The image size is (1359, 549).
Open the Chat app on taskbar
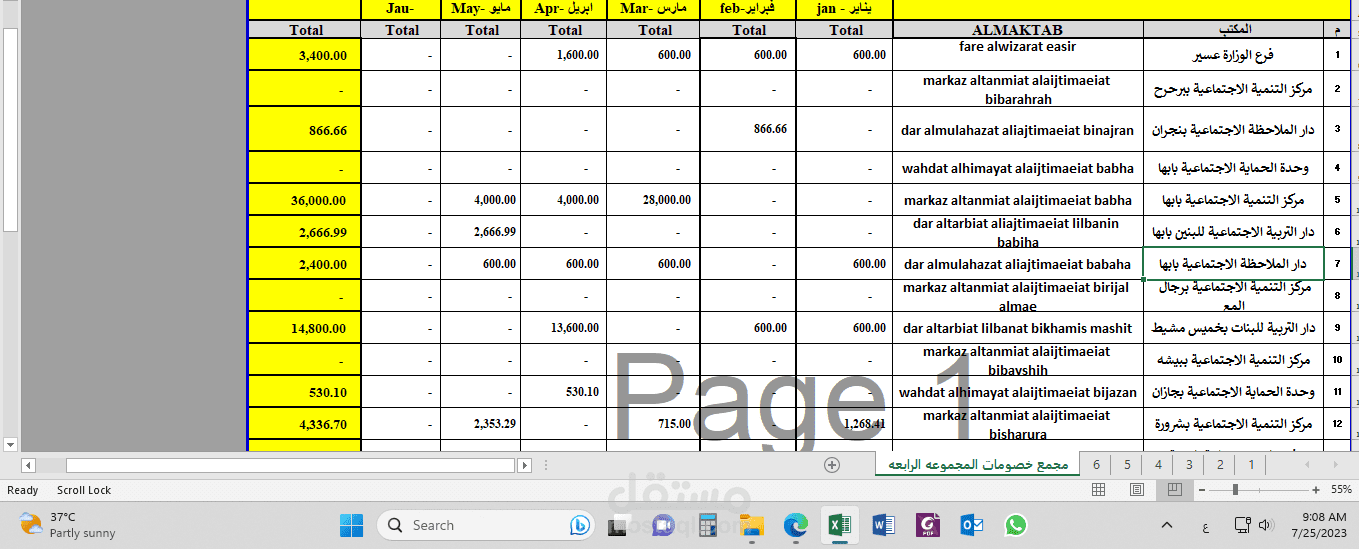[663, 525]
